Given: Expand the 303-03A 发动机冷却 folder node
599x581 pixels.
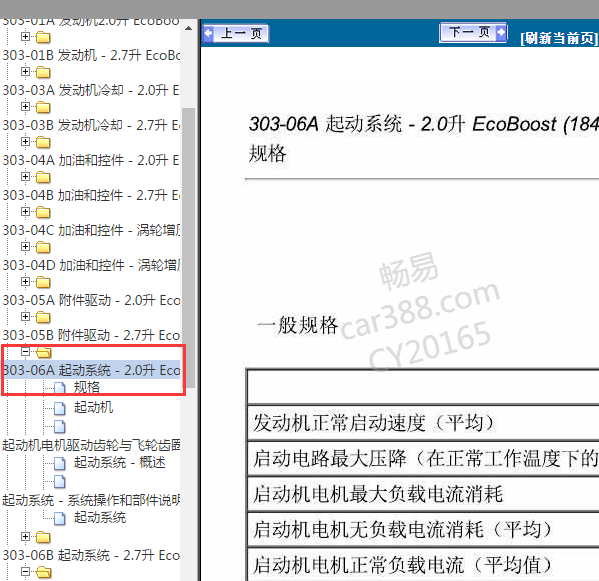Looking at the screenshot, I should pyautogui.click(x=25, y=107).
